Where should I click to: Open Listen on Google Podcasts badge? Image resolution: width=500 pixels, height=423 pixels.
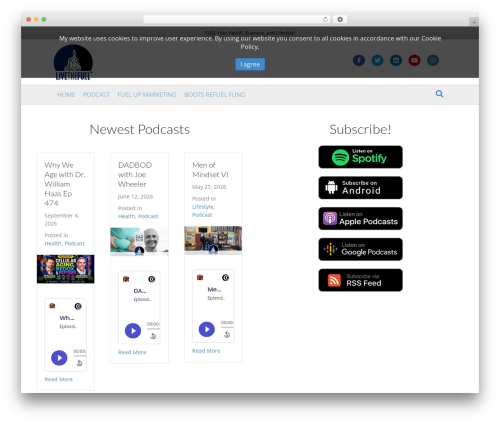click(x=360, y=249)
